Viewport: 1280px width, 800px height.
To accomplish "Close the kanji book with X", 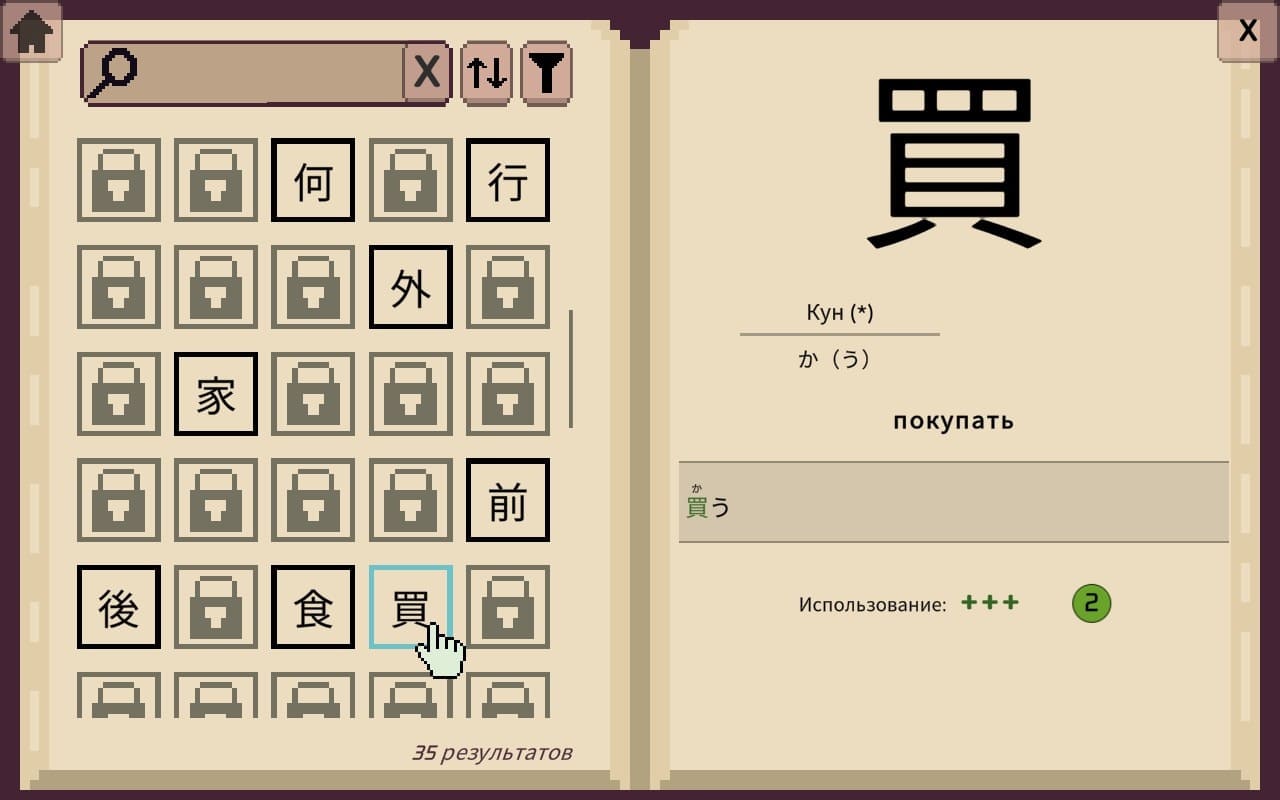I will click(x=1248, y=31).
